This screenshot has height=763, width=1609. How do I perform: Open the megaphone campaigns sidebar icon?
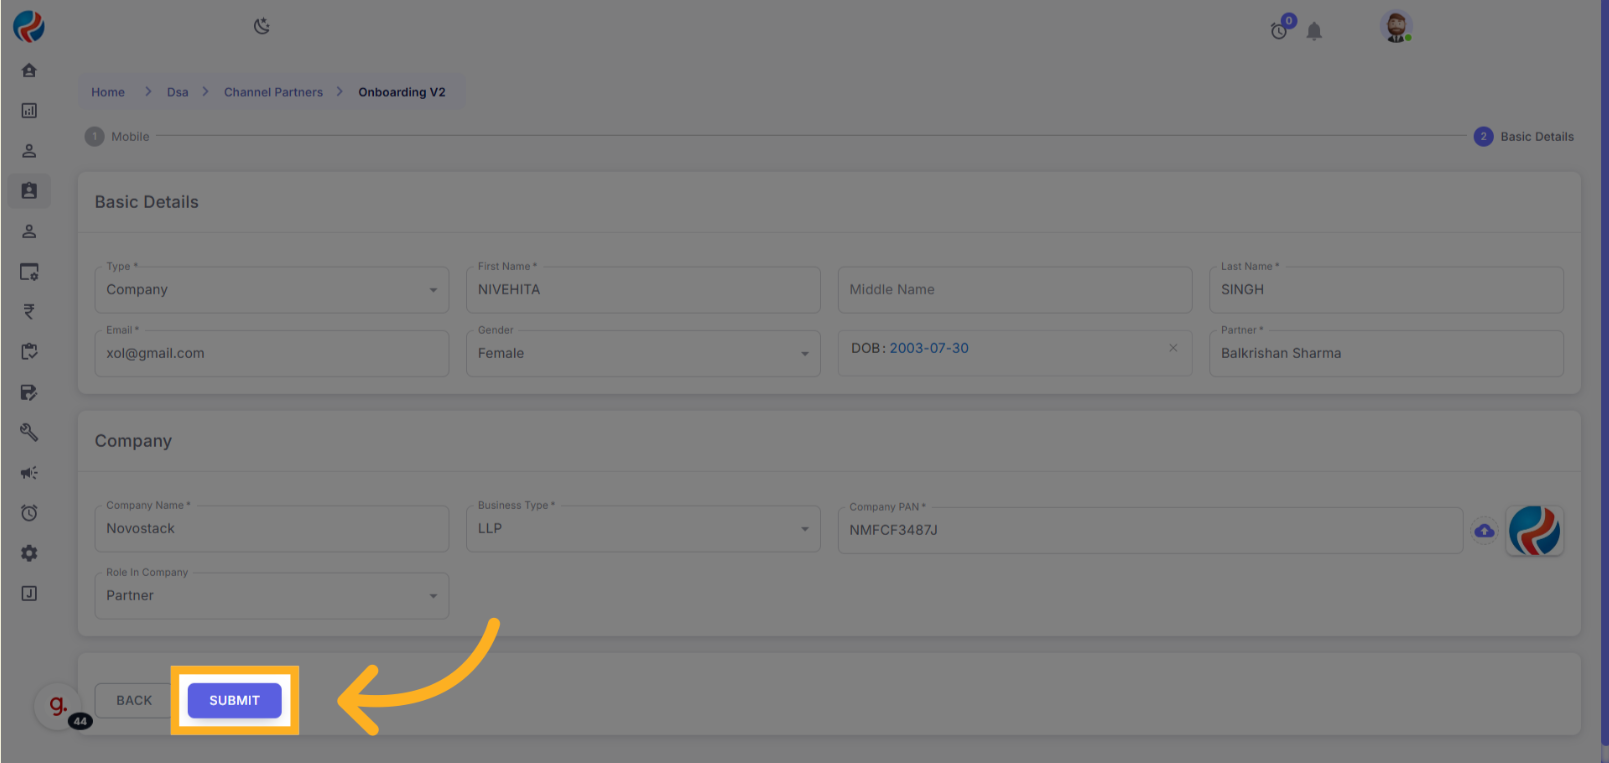(29, 473)
